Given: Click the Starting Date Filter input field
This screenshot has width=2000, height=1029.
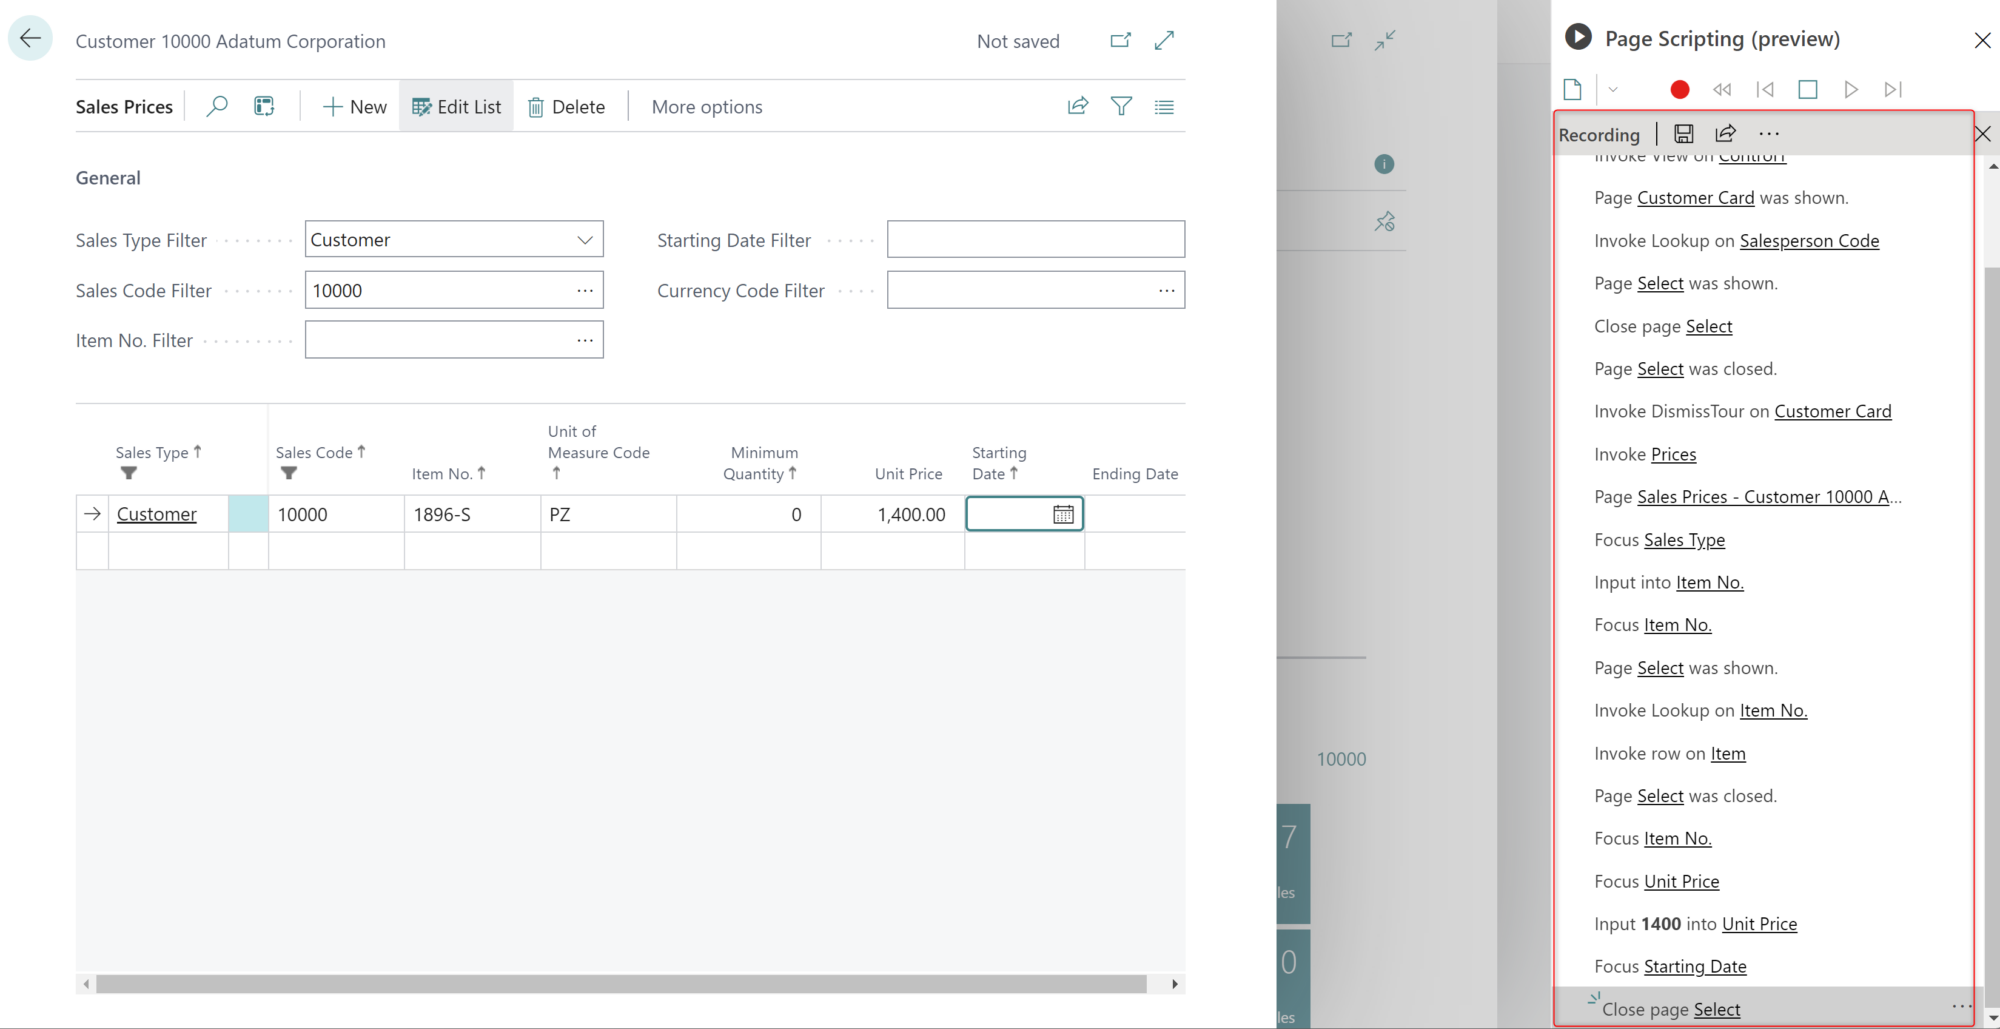Looking at the screenshot, I should [1035, 240].
